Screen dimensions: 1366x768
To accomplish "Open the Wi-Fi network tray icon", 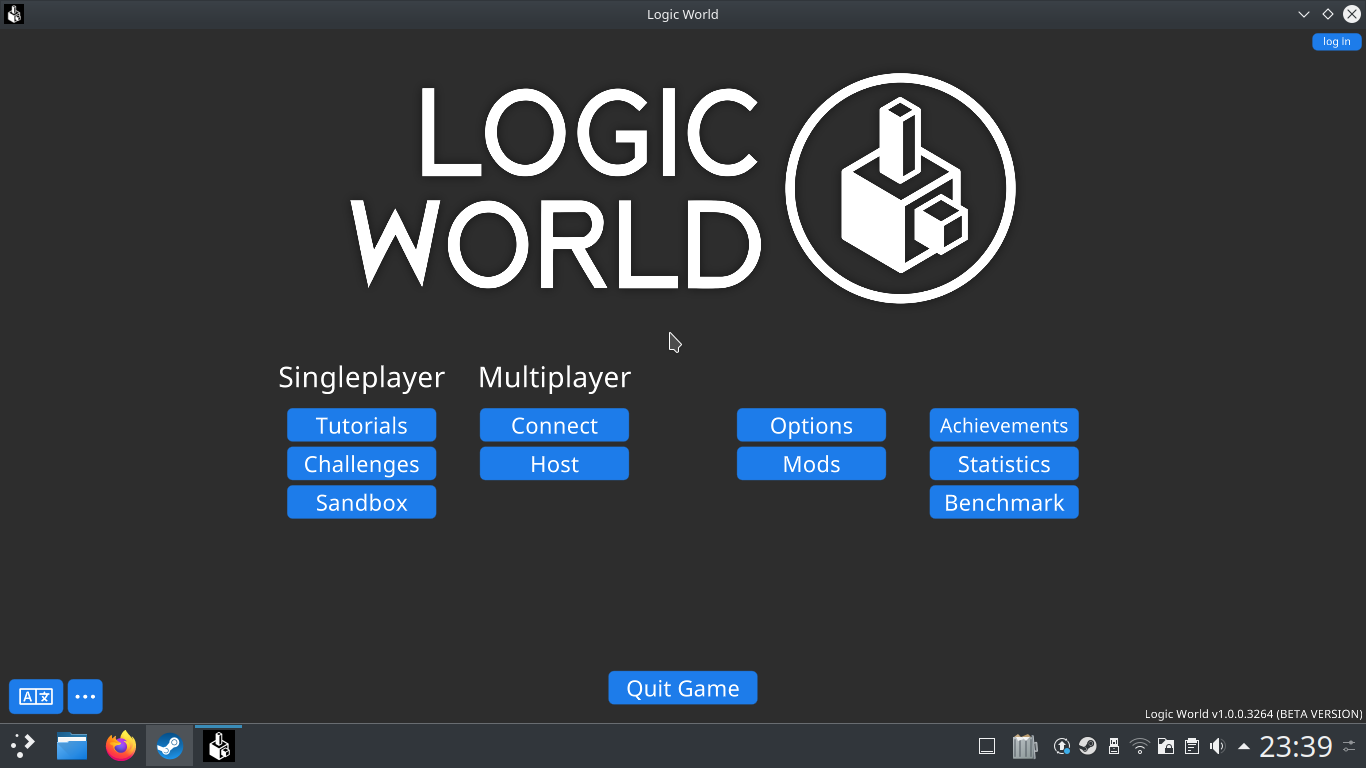I will (1140, 746).
